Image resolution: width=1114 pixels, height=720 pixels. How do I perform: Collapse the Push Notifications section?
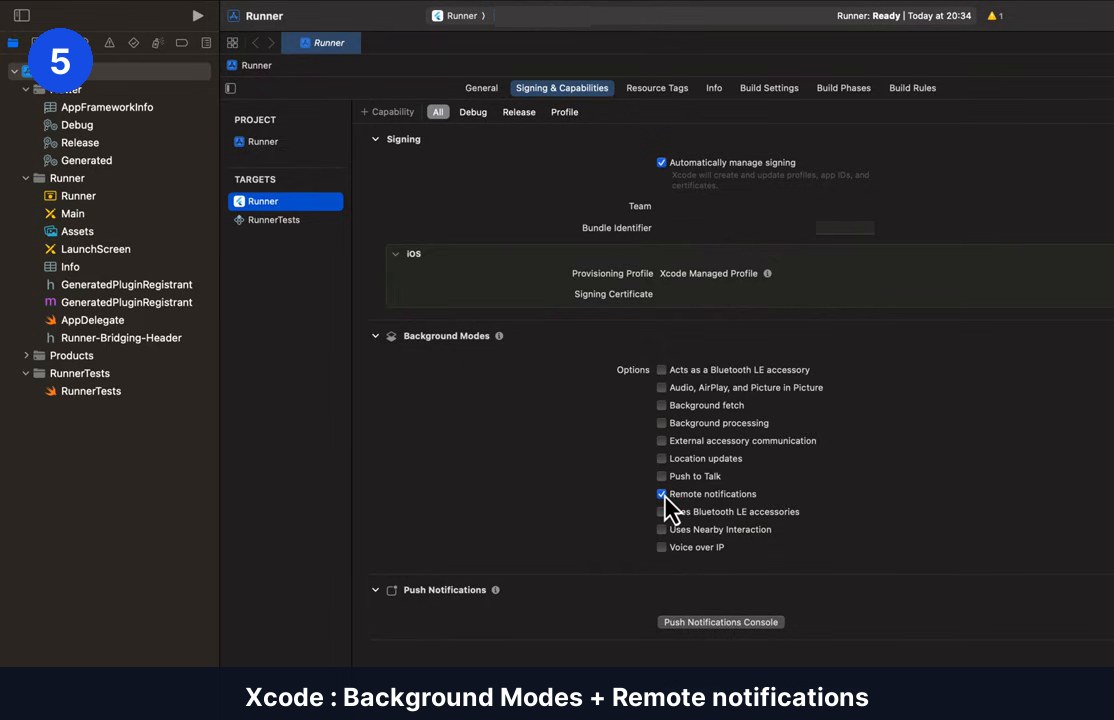click(x=375, y=590)
